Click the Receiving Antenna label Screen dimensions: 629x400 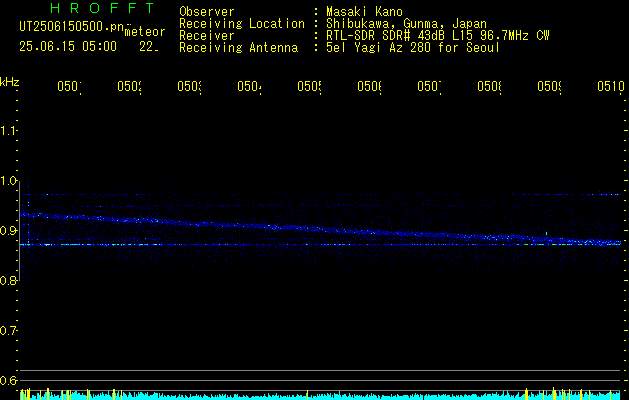point(238,48)
